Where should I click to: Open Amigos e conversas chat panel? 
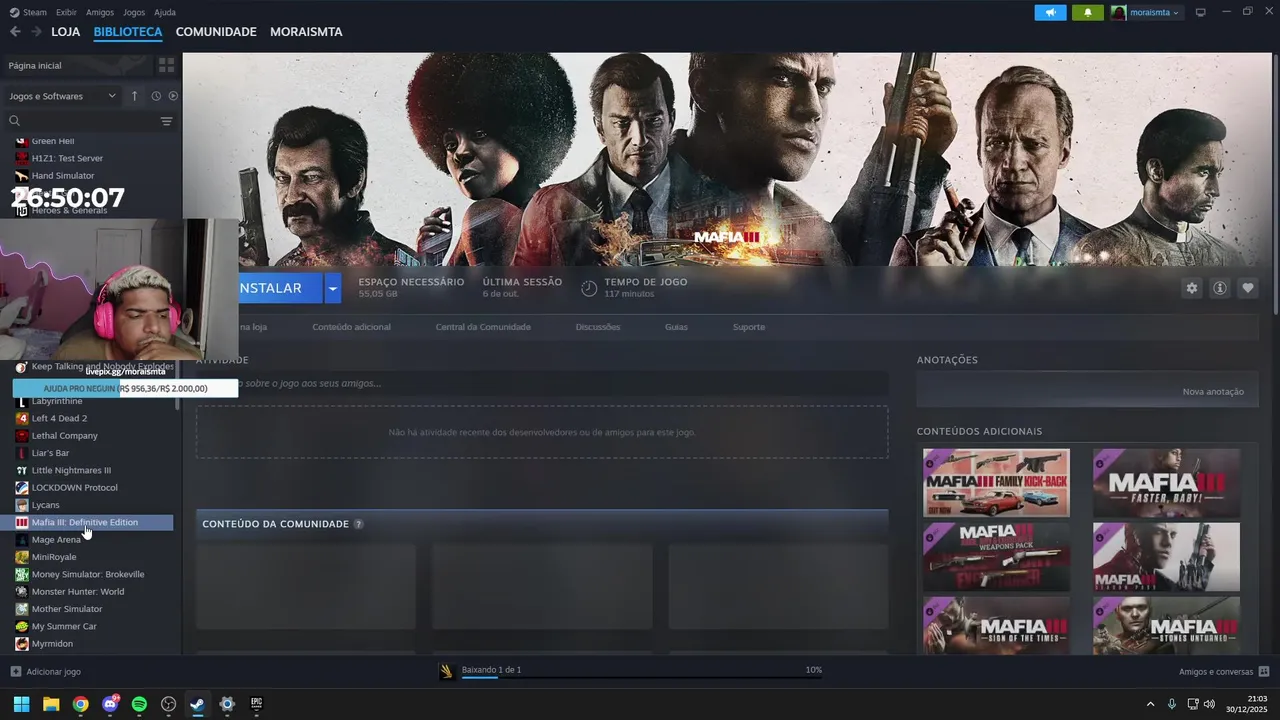(1224, 672)
